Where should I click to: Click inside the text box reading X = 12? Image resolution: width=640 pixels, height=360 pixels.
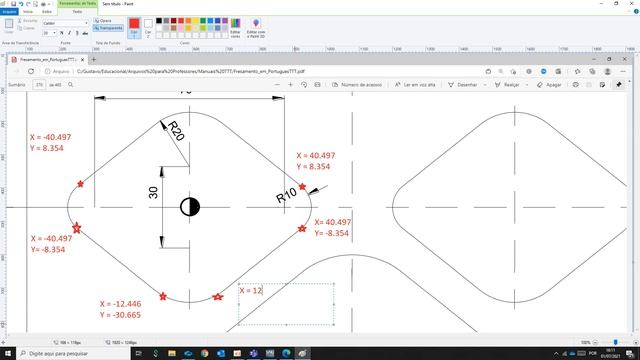(x=286, y=304)
